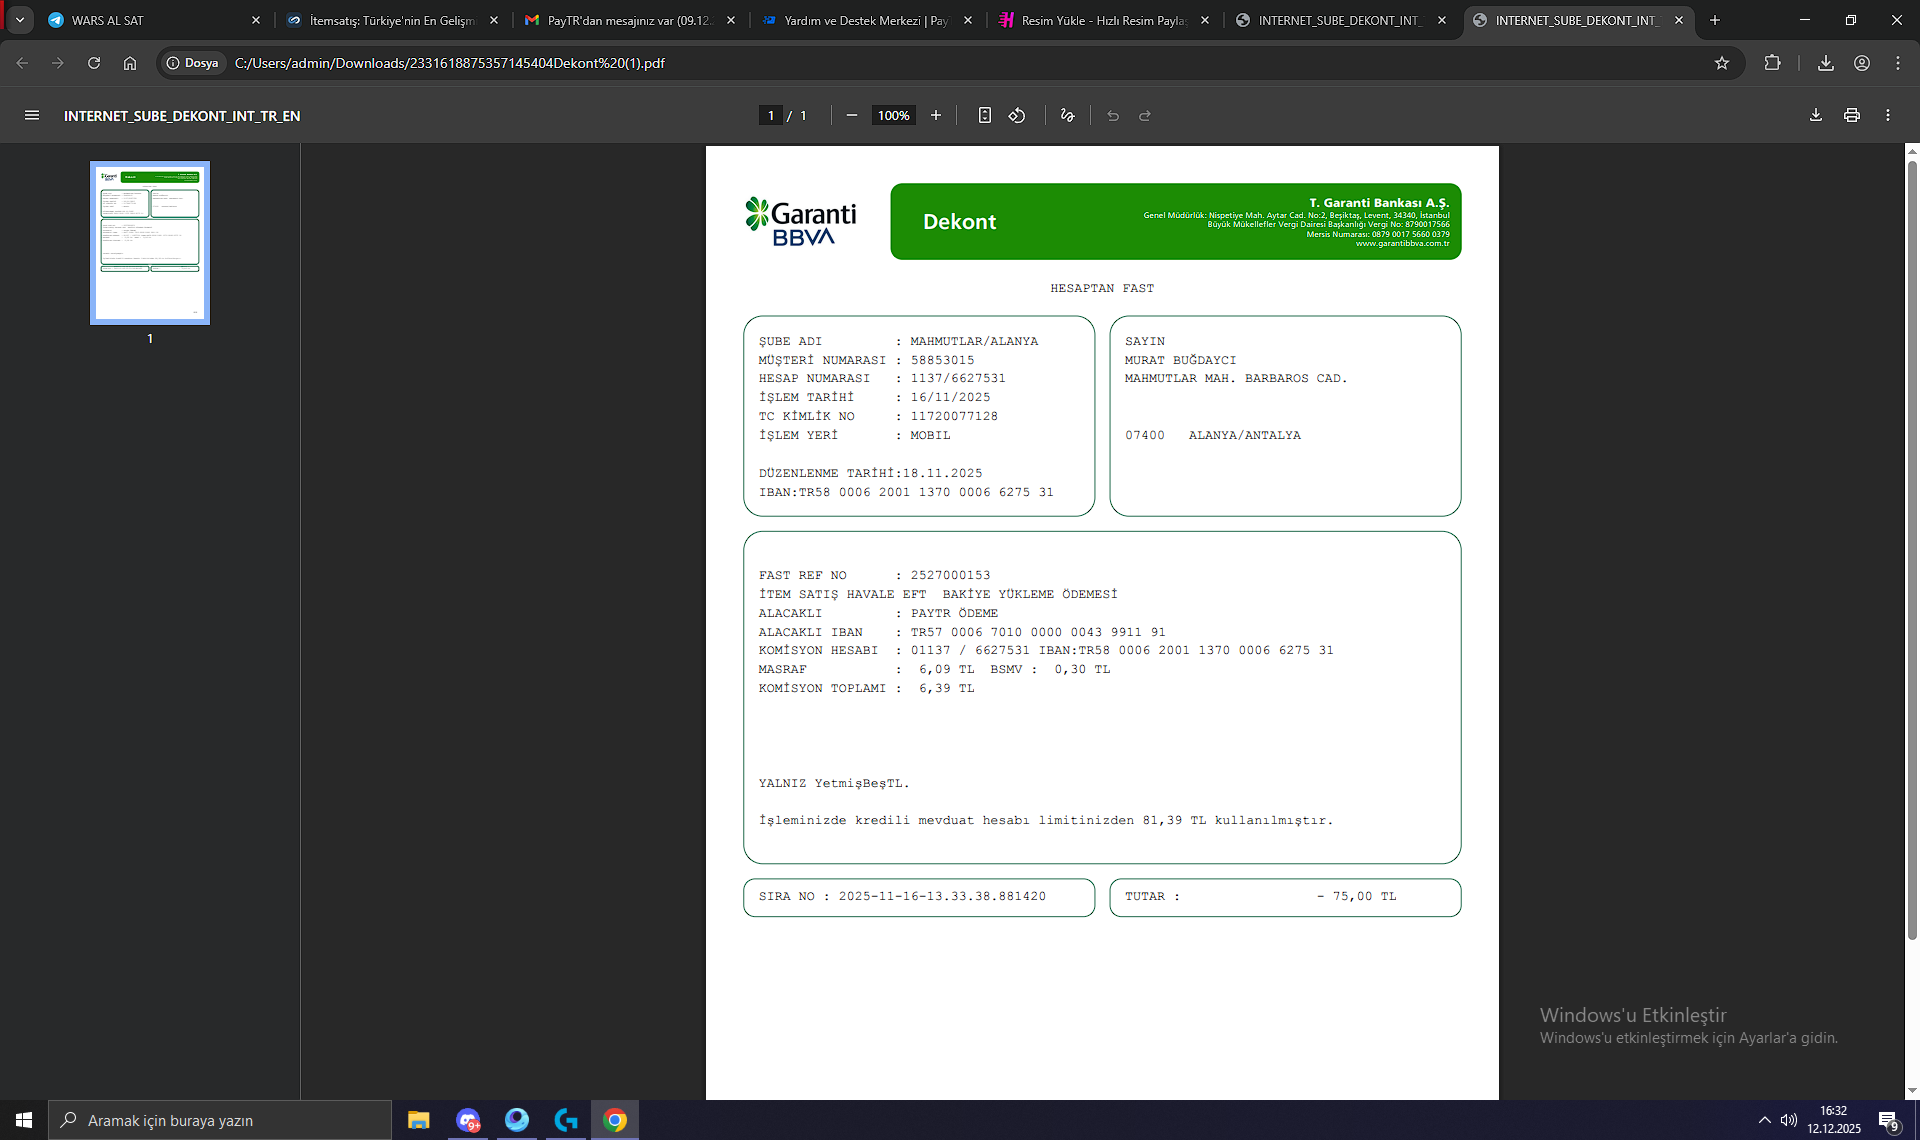1920x1140 pixels.
Task: Click the undo arrow in PDF toolbar
Action: (x=1113, y=116)
